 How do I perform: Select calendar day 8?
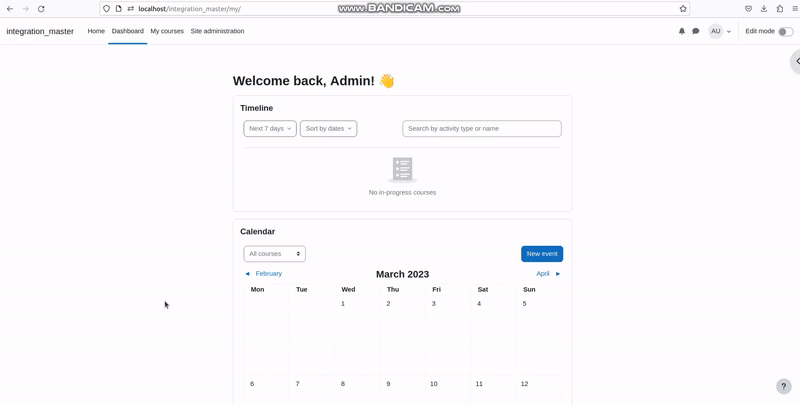pos(343,384)
